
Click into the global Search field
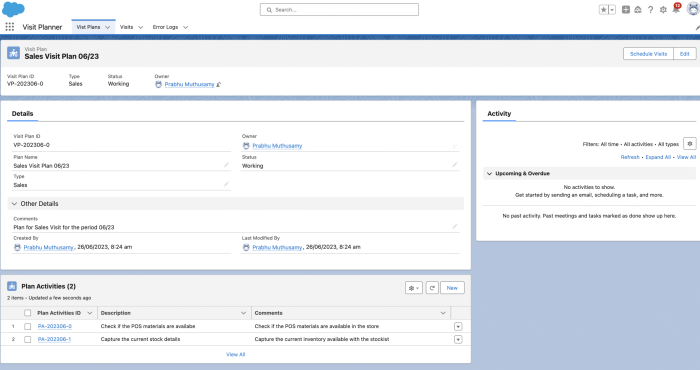point(339,9)
